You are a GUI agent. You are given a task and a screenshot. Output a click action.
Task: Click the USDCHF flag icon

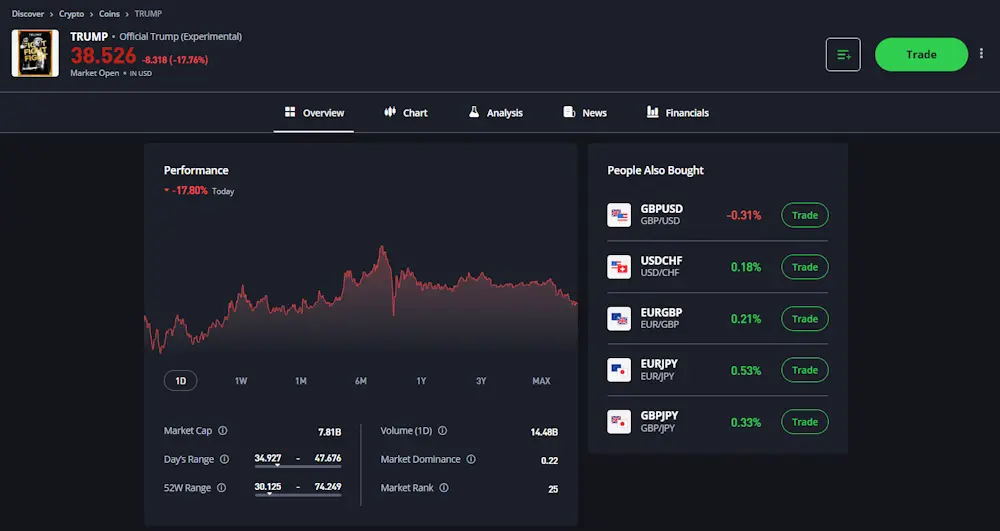point(619,266)
